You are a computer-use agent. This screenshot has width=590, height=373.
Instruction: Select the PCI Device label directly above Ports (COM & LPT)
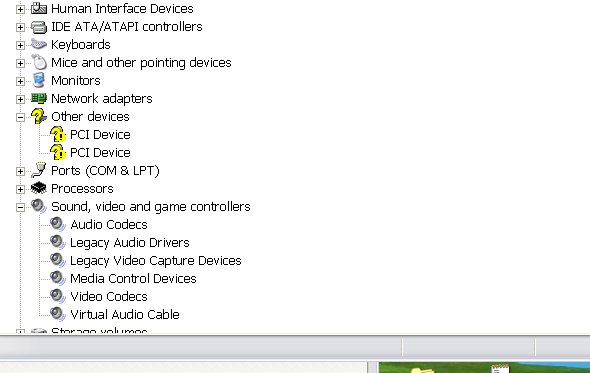(100, 153)
